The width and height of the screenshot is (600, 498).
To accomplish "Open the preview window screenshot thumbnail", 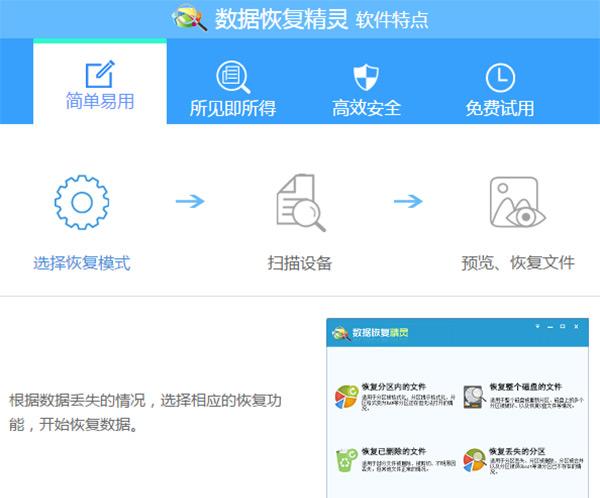I will click(457, 408).
